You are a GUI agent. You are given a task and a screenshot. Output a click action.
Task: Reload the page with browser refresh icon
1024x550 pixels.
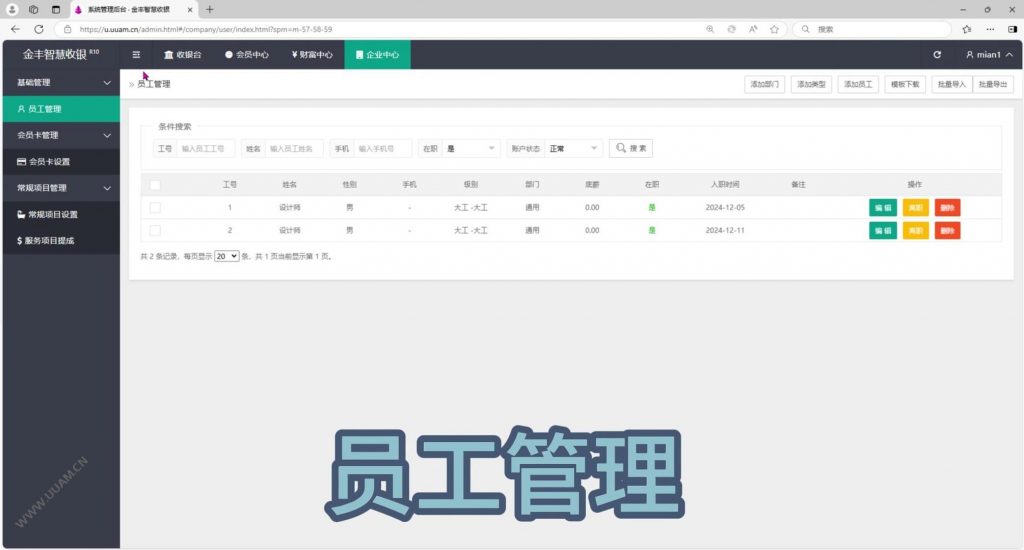[39, 29]
